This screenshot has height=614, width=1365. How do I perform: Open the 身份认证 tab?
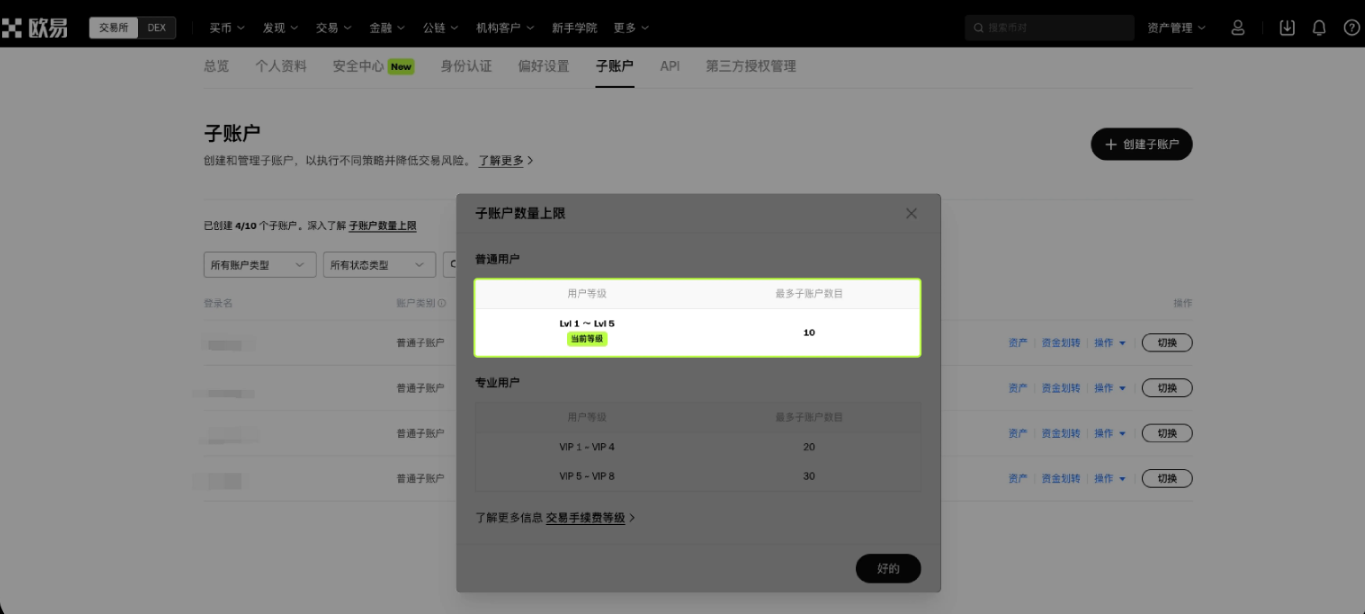(x=466, y=66)
